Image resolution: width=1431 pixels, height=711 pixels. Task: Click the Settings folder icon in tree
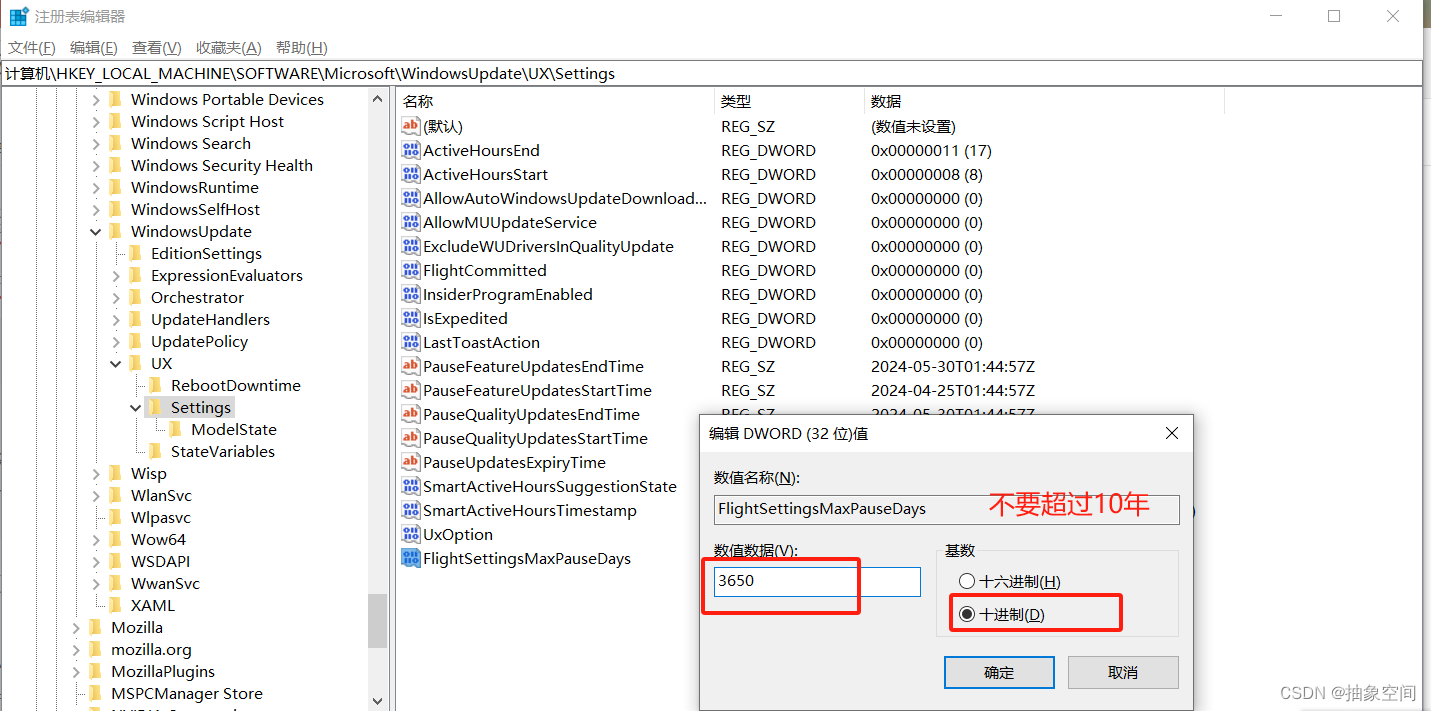click(155, 407)
